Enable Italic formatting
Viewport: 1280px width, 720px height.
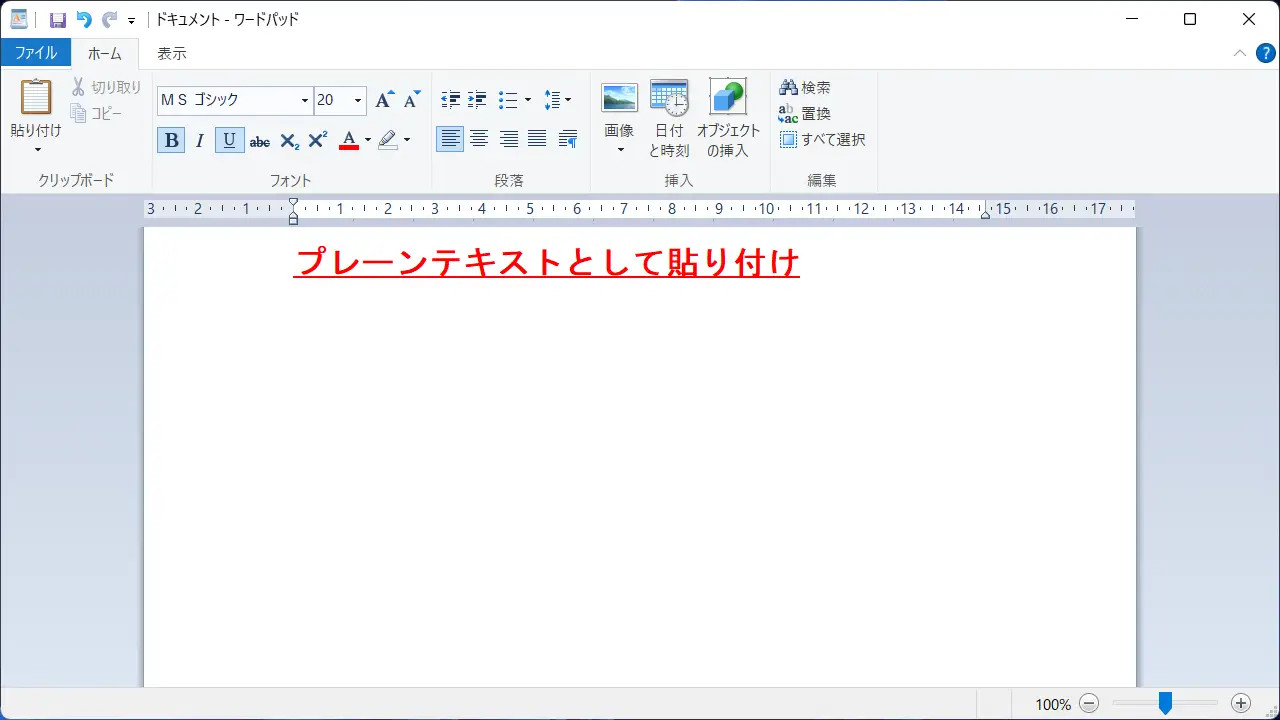point(200,141)
